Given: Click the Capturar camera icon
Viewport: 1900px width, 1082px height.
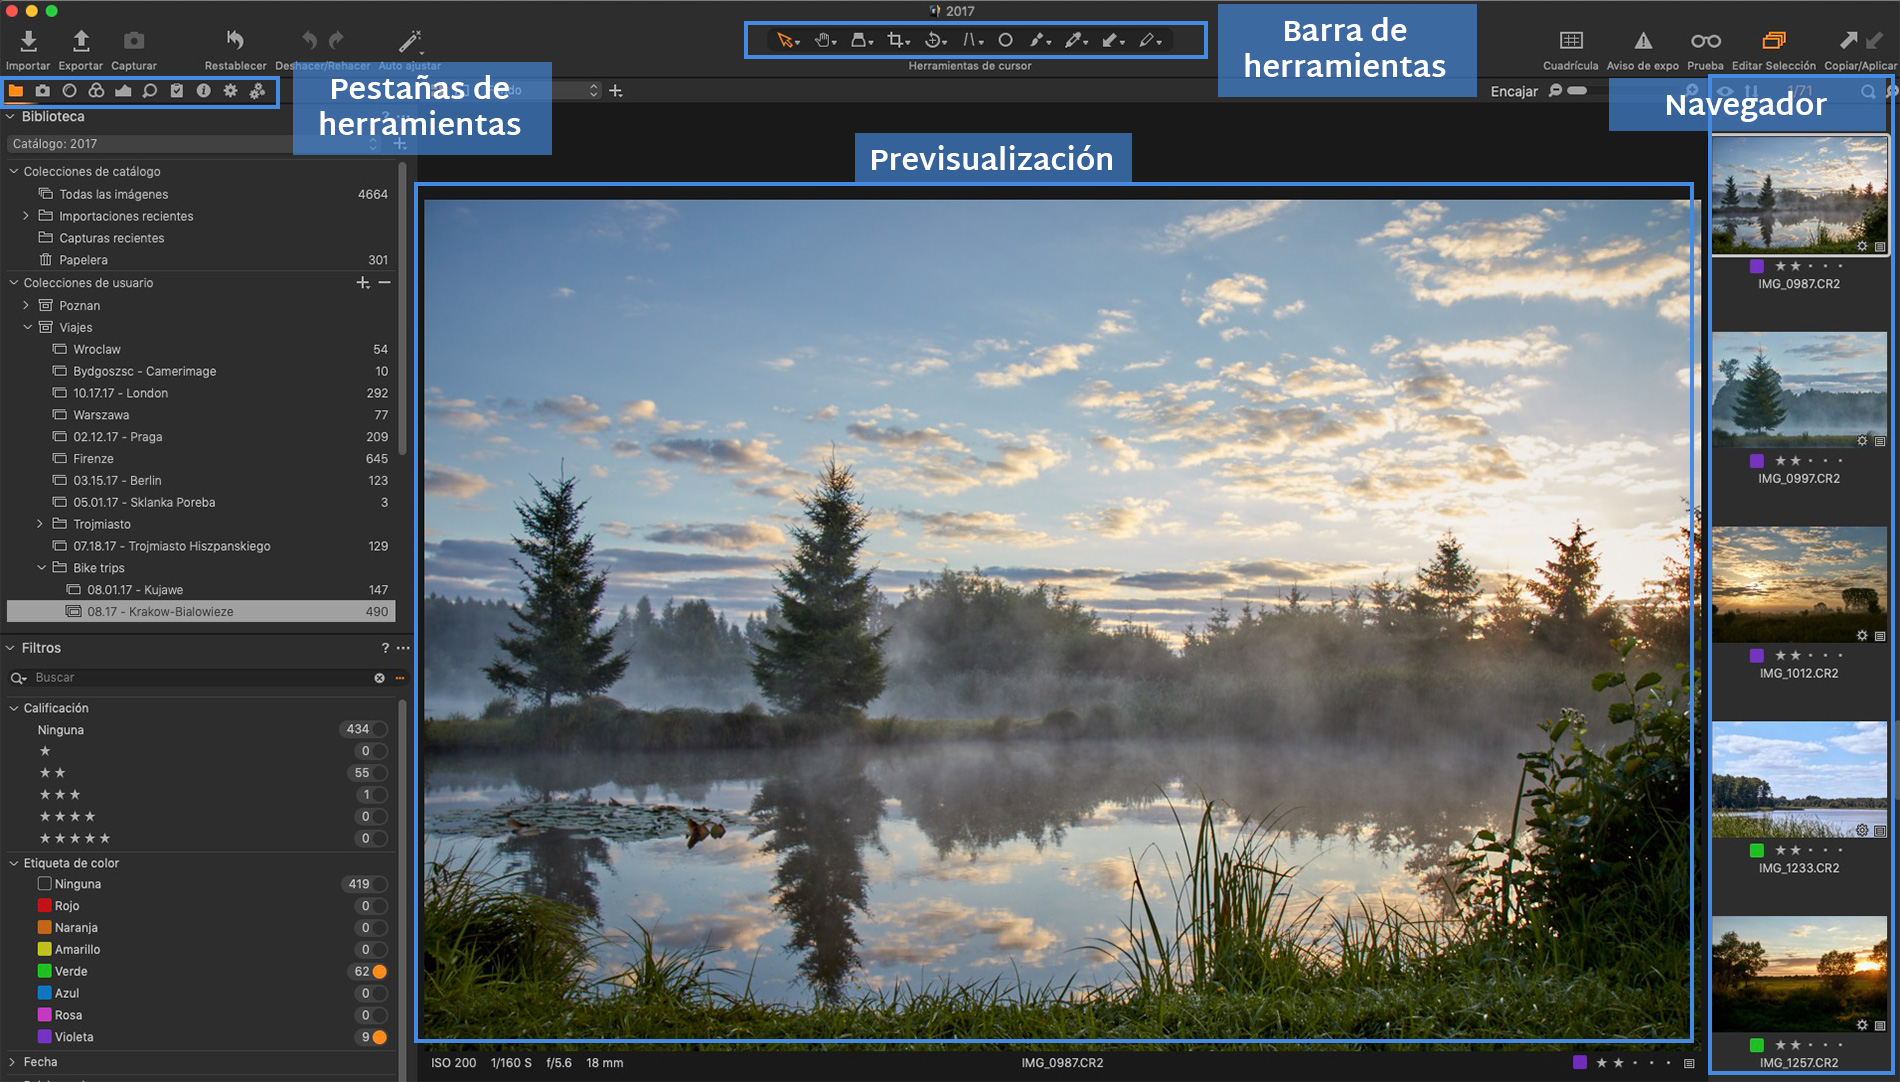Looking at the screenshot, I should [x=134, y=40].
